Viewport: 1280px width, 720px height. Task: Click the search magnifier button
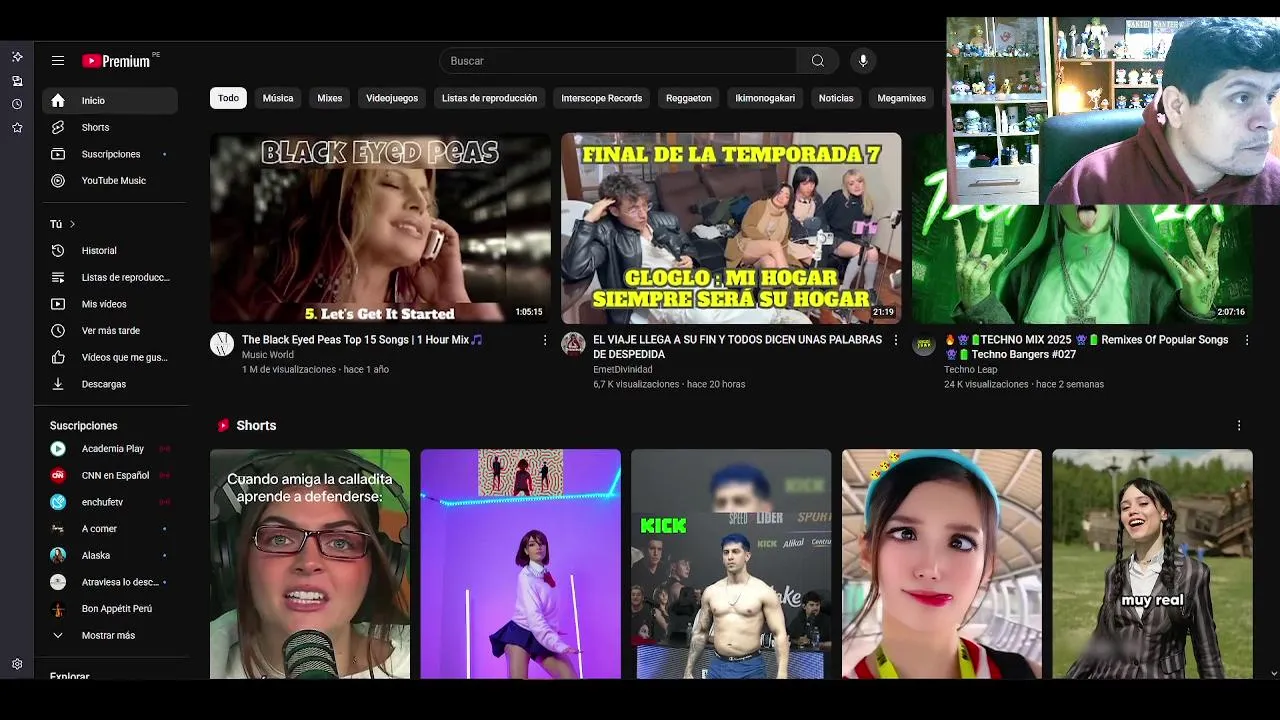818,61
